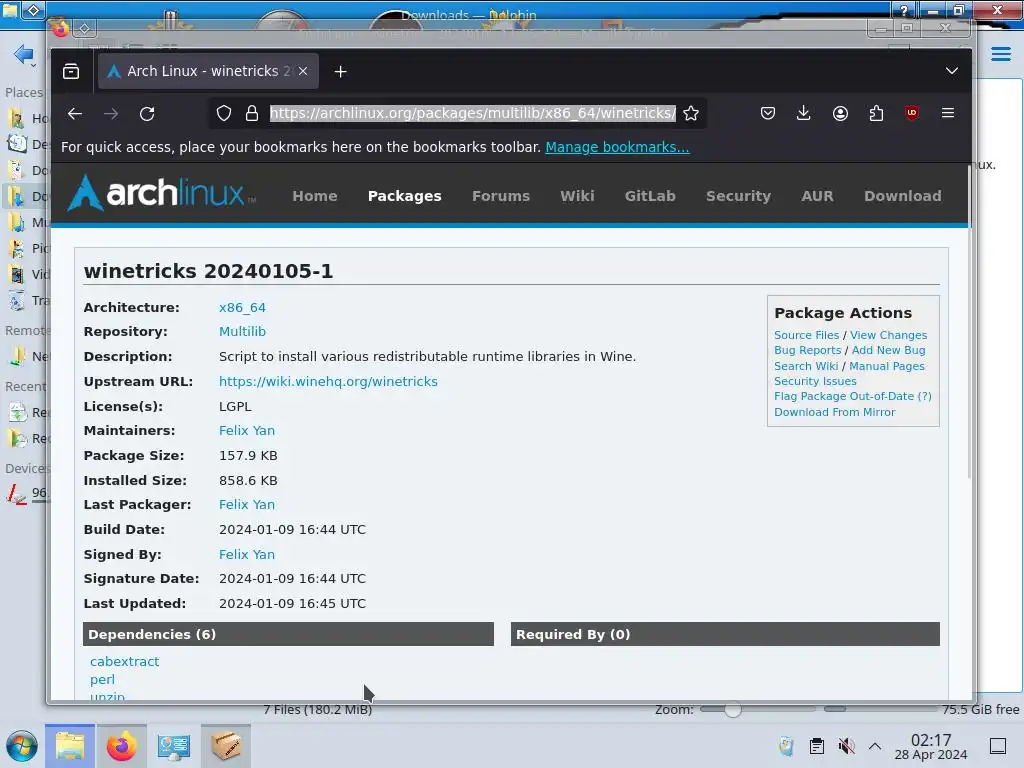1024x768 pixels.
Task: Toggle the muted volume tray icon
Action: pyautogui.click(x=846, y=746)
